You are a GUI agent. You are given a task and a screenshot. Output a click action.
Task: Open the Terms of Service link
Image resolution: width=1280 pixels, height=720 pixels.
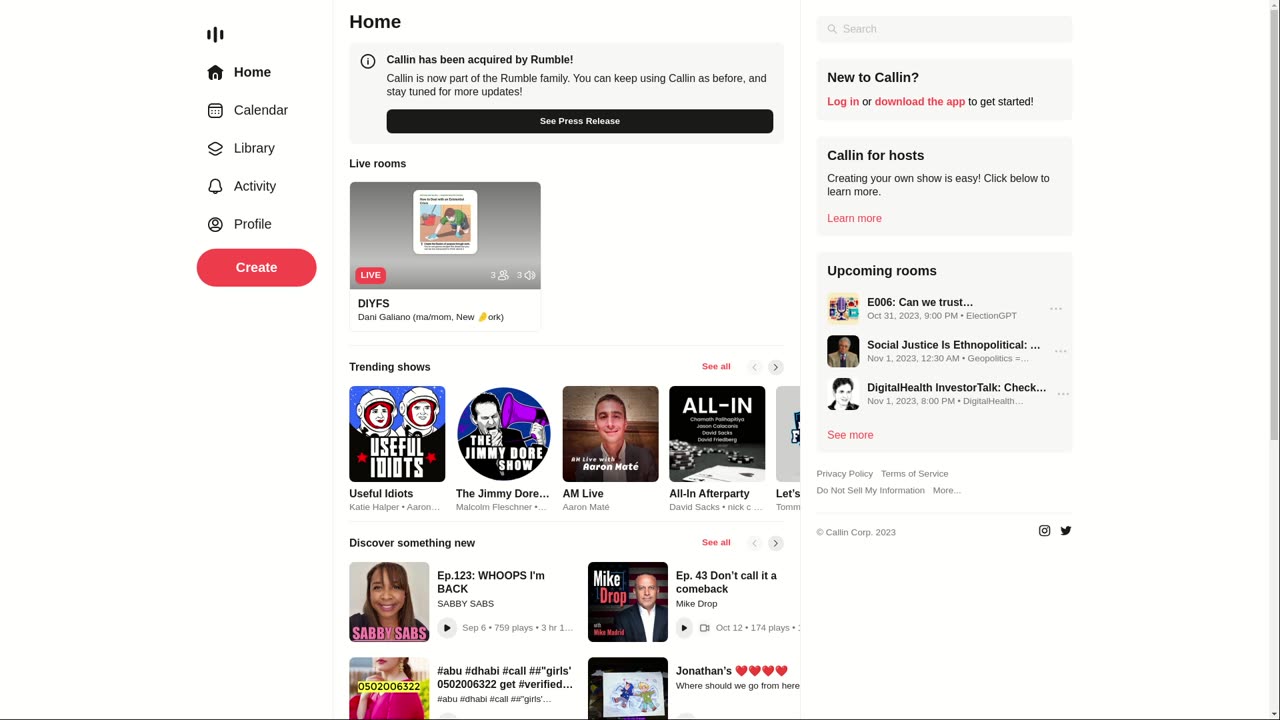pyautogui.click(x=915, y=474)
